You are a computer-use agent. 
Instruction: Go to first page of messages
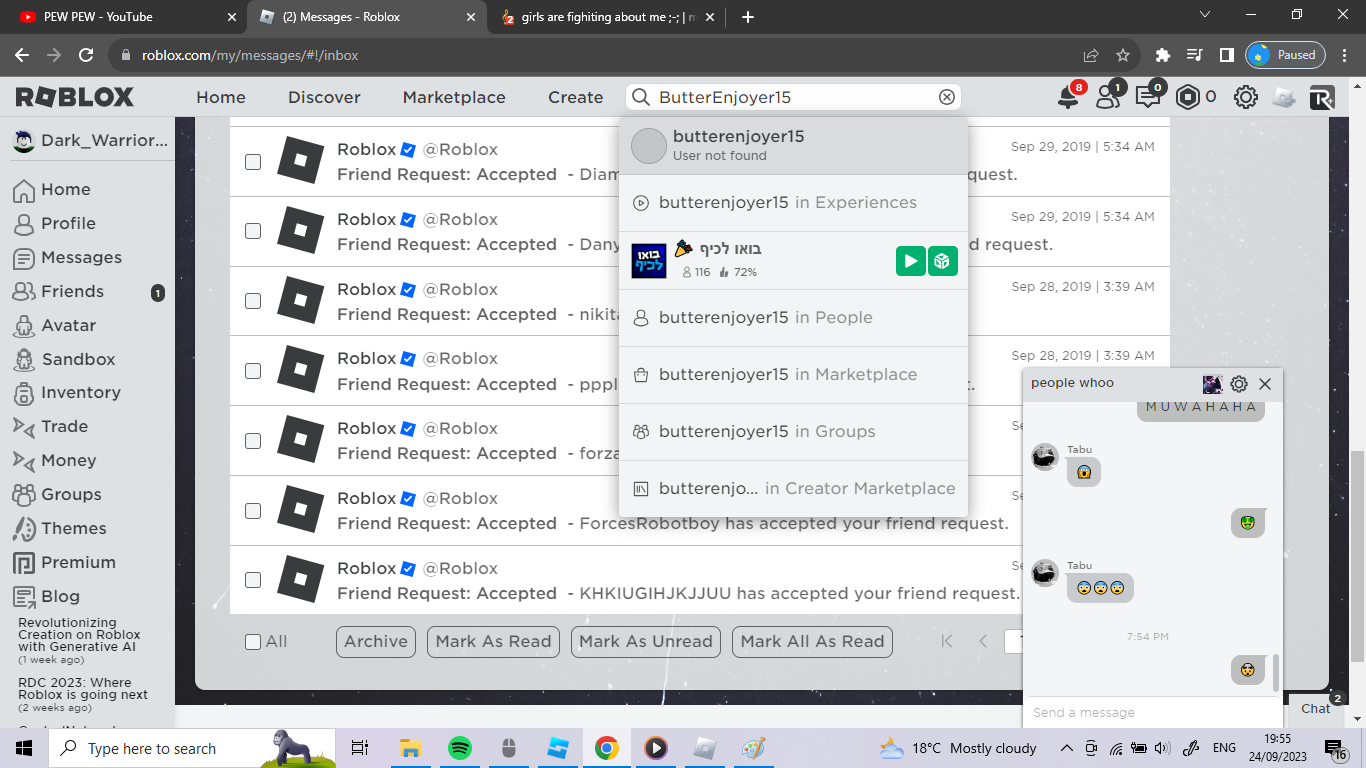tap(947, 642)
